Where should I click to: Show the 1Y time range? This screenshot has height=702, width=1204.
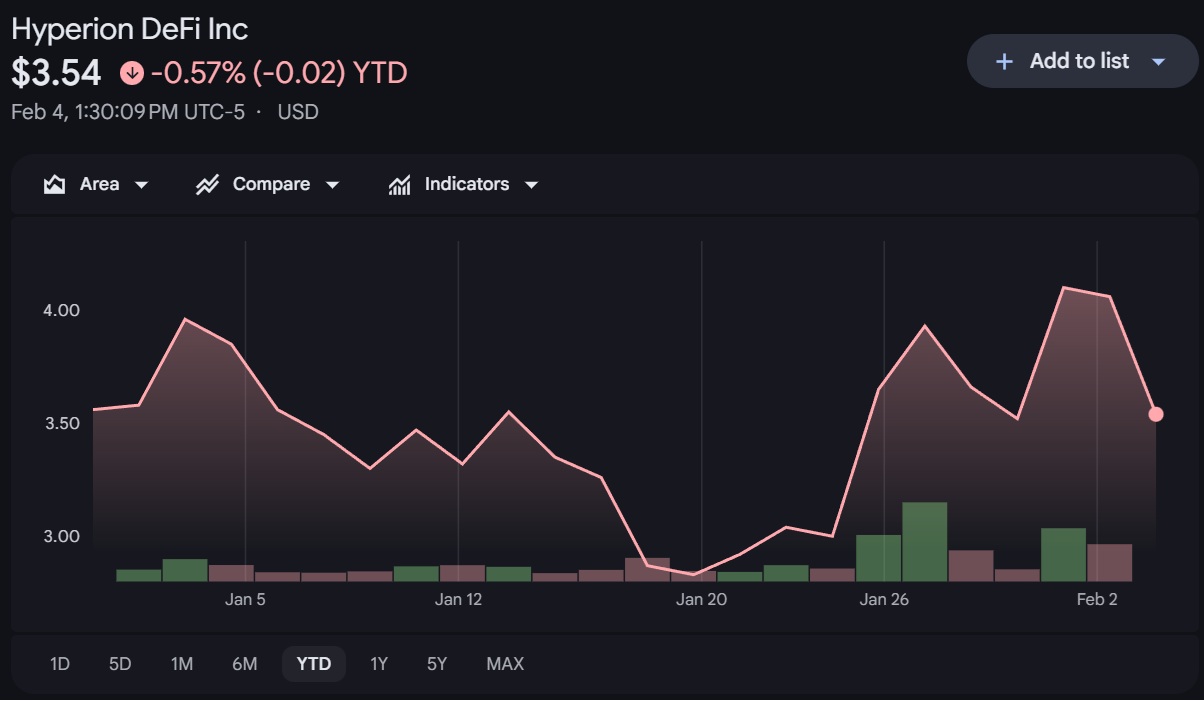point(379,664)
